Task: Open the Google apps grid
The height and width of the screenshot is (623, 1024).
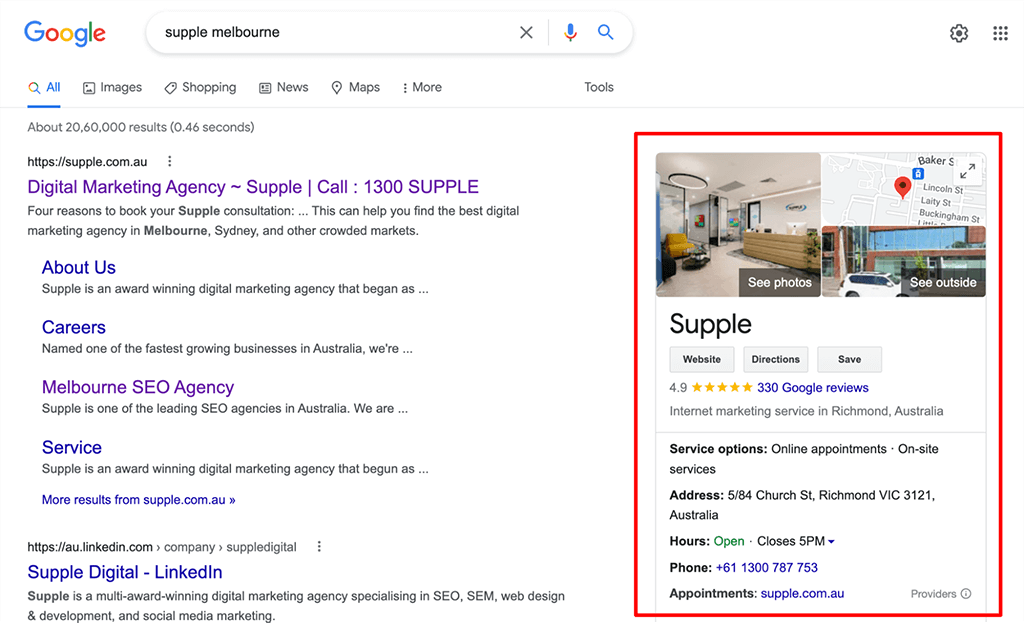Action: pyautogui.click(x=1000, y=33)
